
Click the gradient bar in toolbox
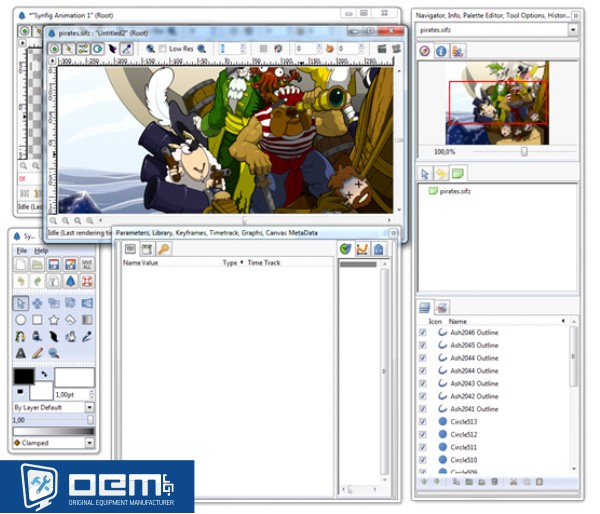54,431
